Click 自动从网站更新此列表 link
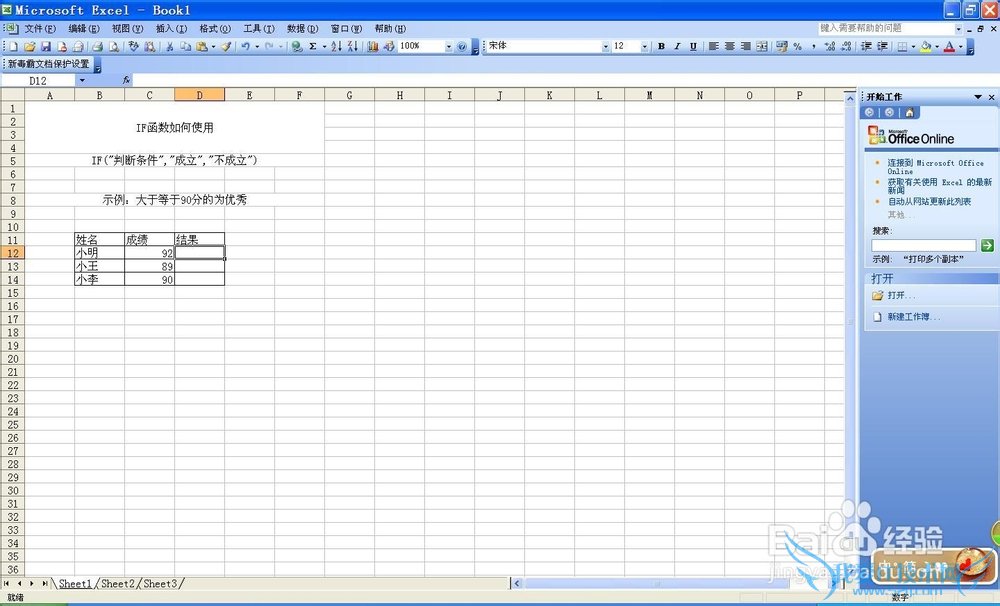The width and height of the screenshot is (1000, 606). [929, 202]
